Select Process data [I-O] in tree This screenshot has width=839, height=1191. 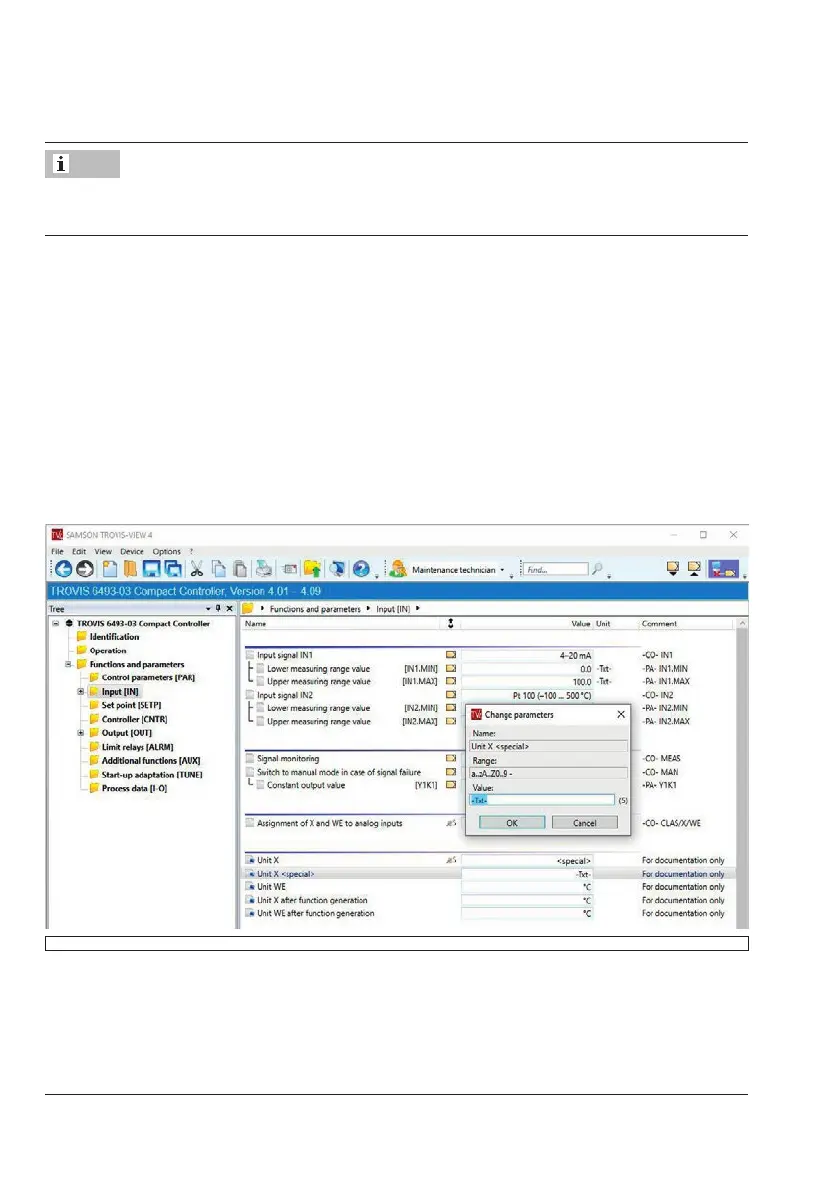(134, 788)
